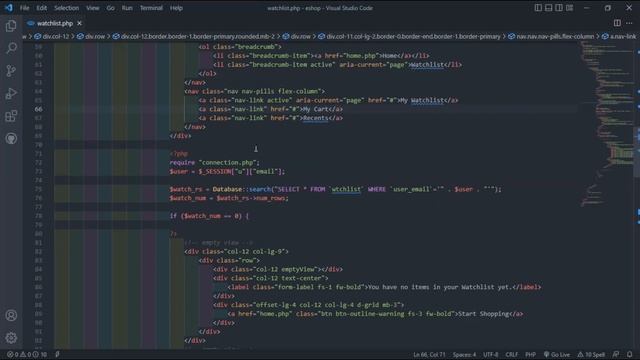Viewport: 640px width, 360px height.
Task: Open errors and warnings problems indicator
Action: [x=27, y=354]
